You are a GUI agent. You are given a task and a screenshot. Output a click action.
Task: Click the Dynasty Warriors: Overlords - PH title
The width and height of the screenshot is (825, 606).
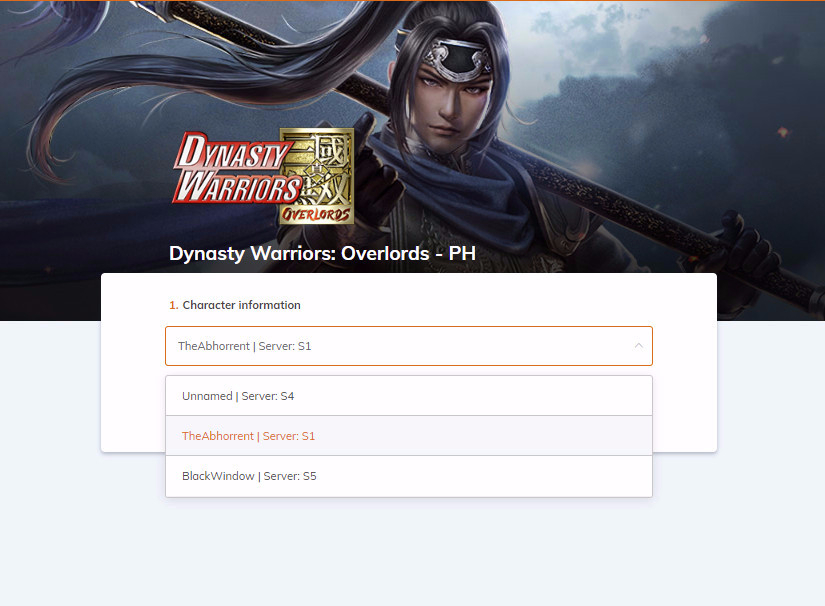(322, 254)
